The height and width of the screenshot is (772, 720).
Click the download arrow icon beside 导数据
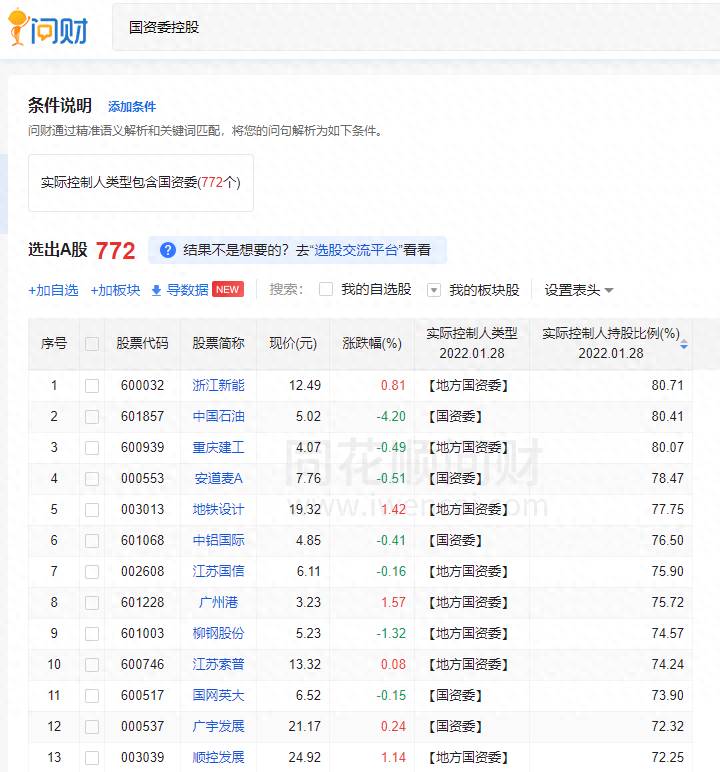coord(156,290)
